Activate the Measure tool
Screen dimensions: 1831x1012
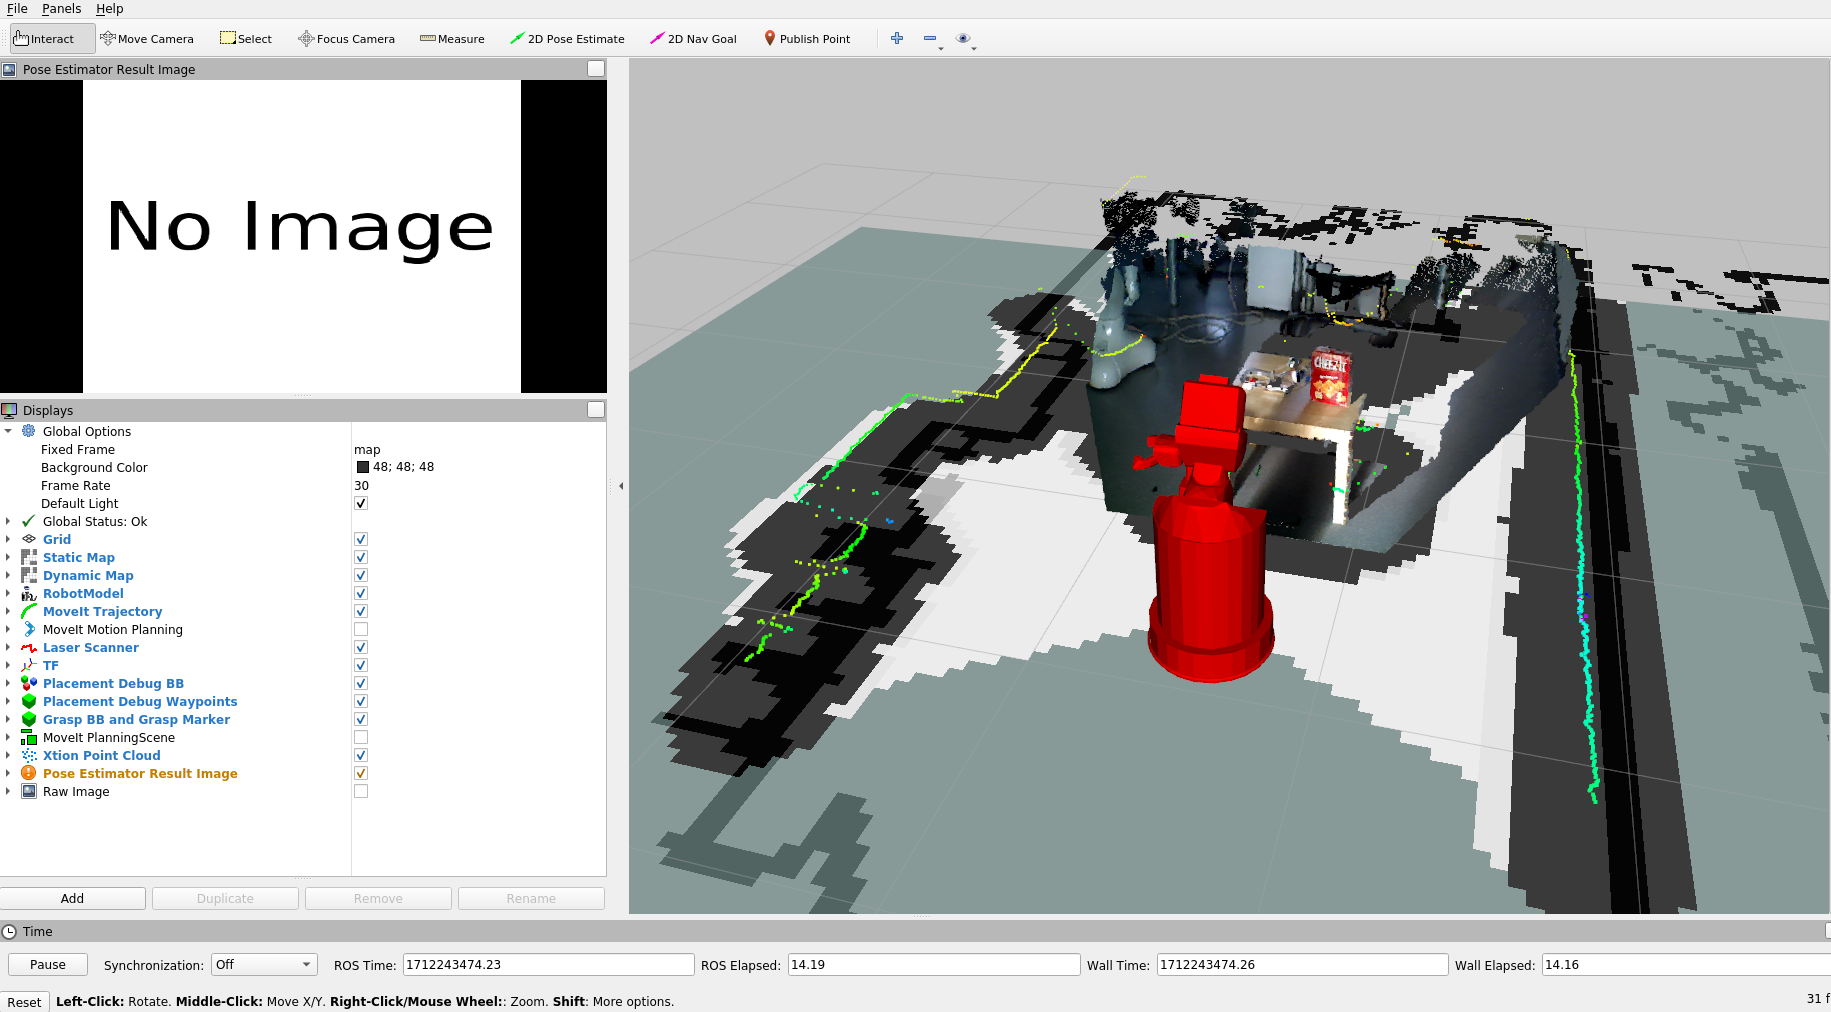[x=452, y=39]
